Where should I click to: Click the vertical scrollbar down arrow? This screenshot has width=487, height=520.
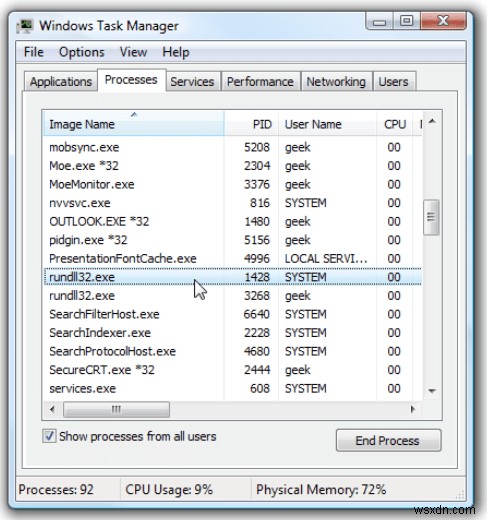pos(432,391)
